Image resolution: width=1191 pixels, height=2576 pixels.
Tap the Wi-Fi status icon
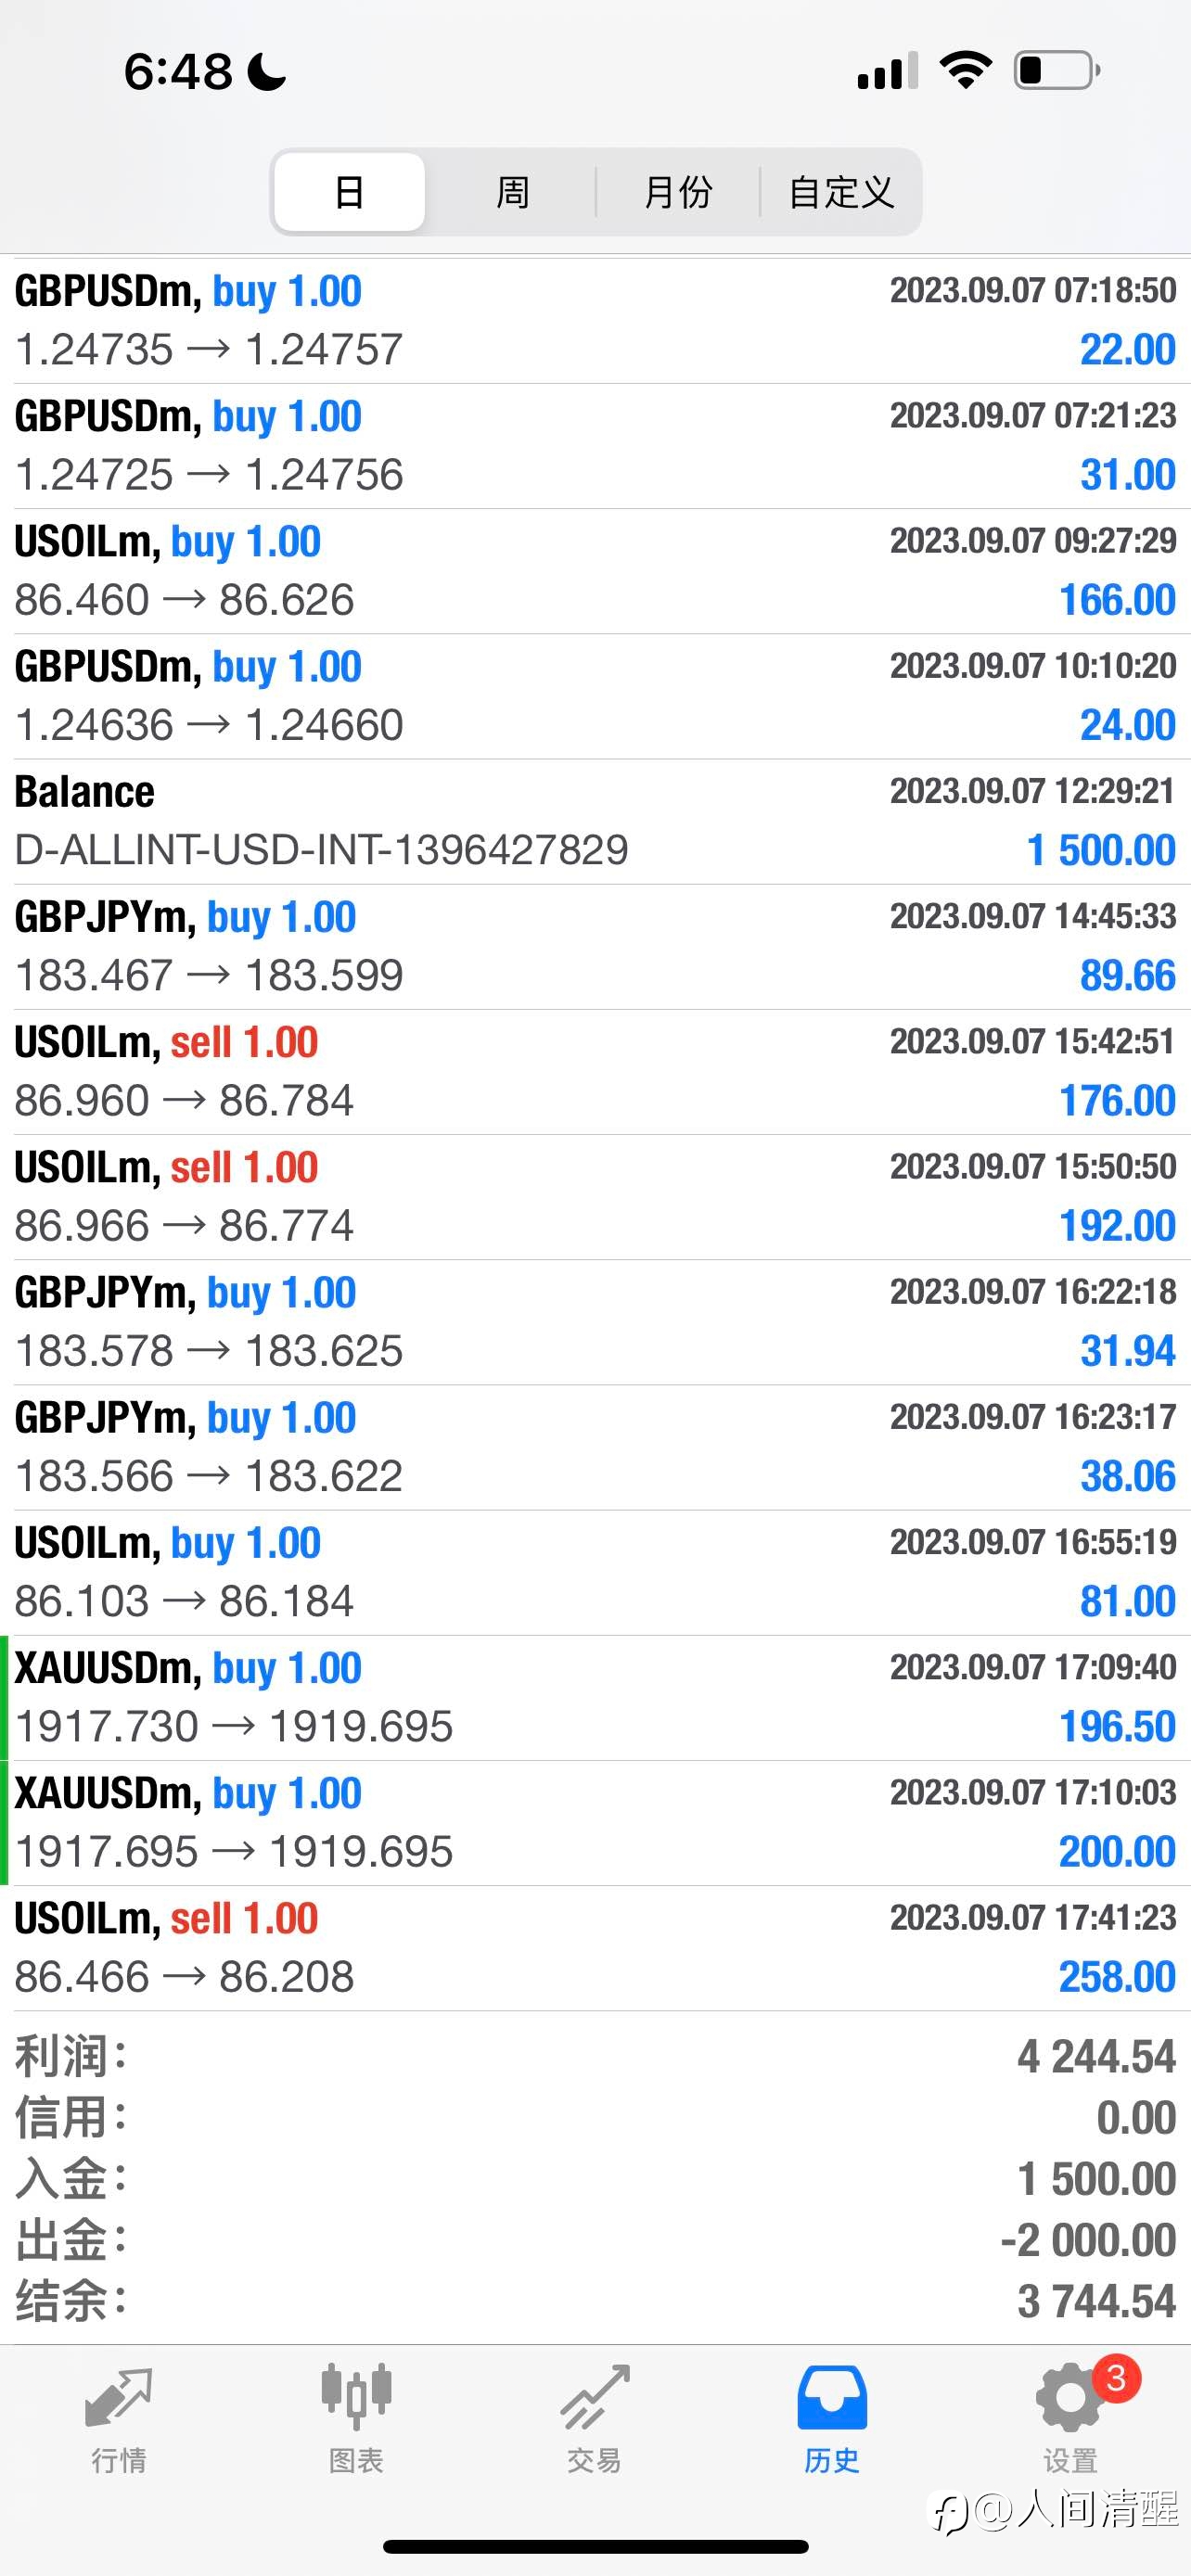pyautogui.click(x=965, y=71)
